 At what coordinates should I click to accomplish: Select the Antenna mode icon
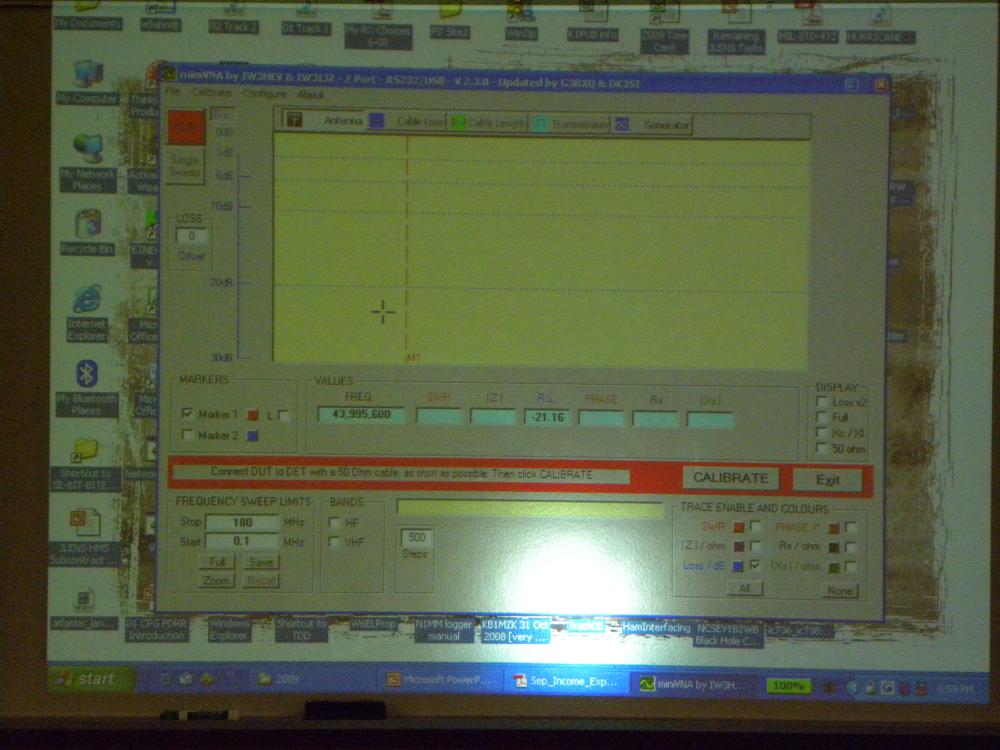tap(294, 119)
